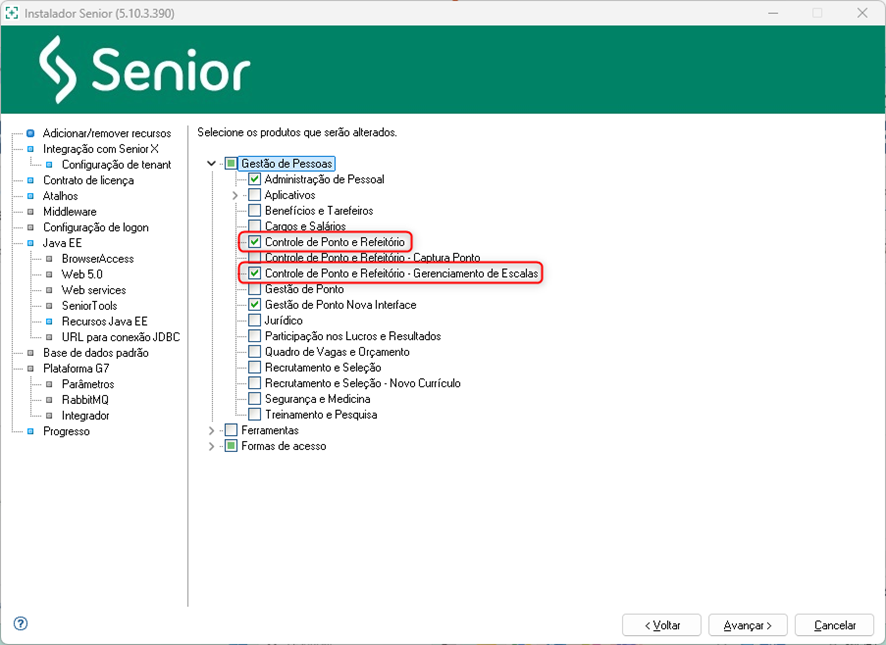
Task: Select Configuração de tenant step
Action: pyautogui.click(x=116, y=165)
